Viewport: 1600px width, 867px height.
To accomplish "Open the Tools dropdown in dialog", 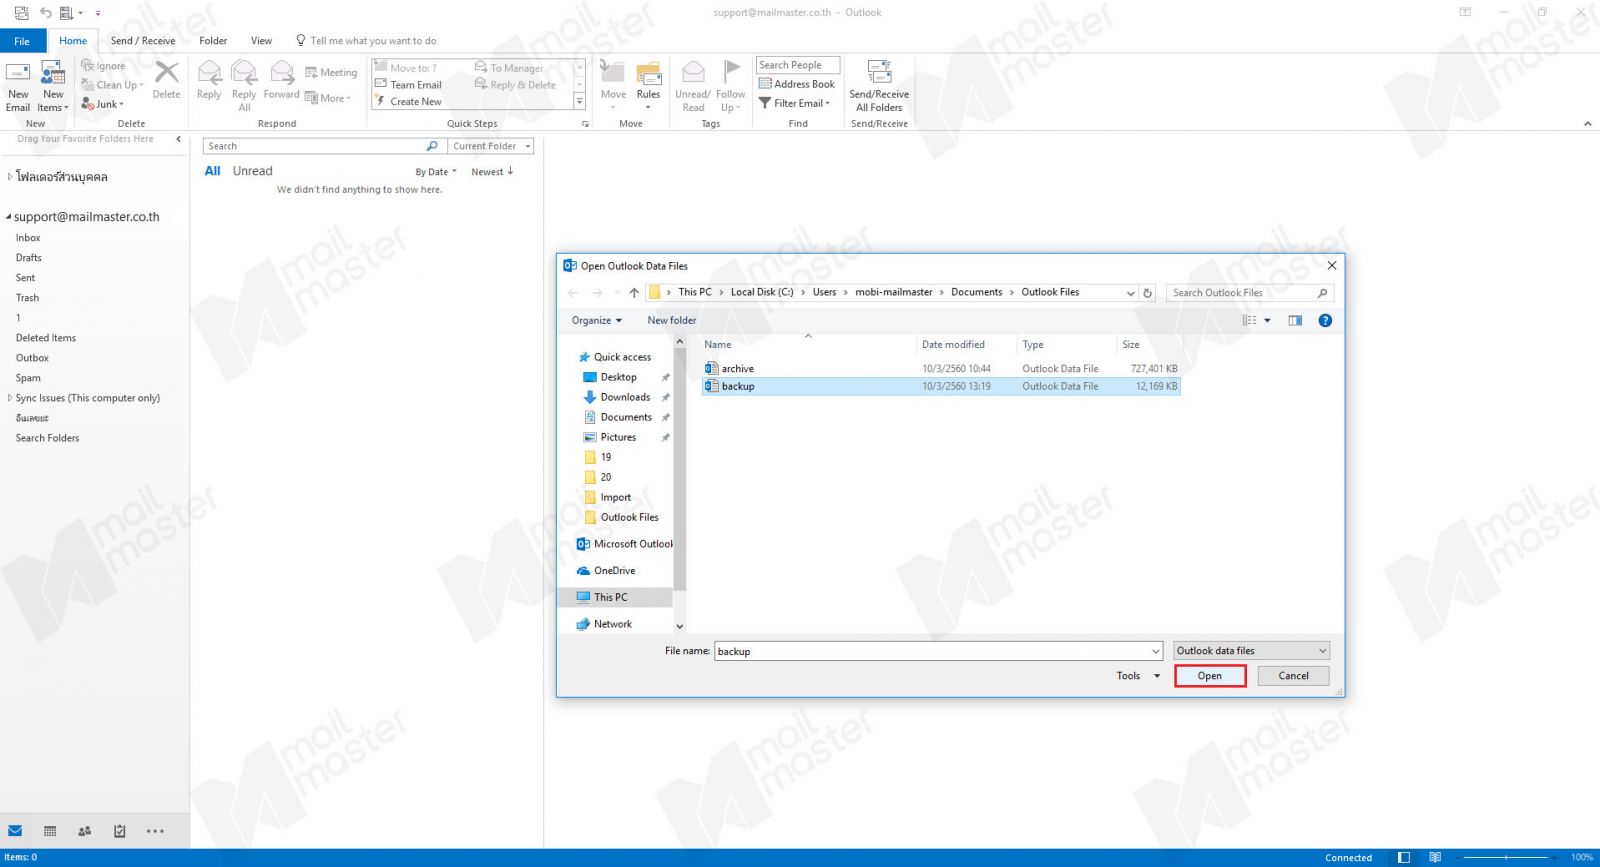I will point(1138,676).
